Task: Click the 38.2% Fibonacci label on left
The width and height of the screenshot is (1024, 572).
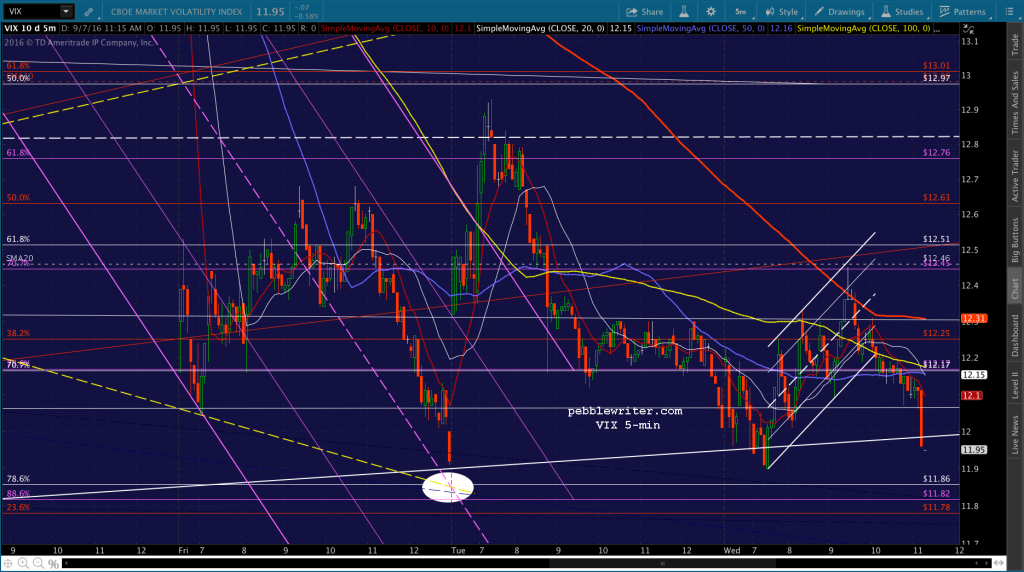Action: click(18, 333)
